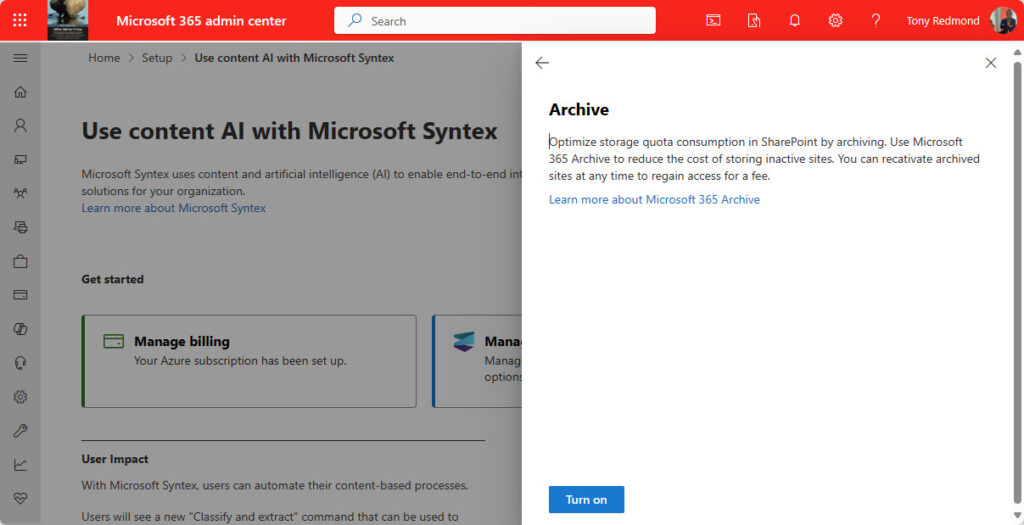The width and height of the screenshot is (1024, 525).
Task: Go to Home in left sidebar
Action: tap(20, 92)
